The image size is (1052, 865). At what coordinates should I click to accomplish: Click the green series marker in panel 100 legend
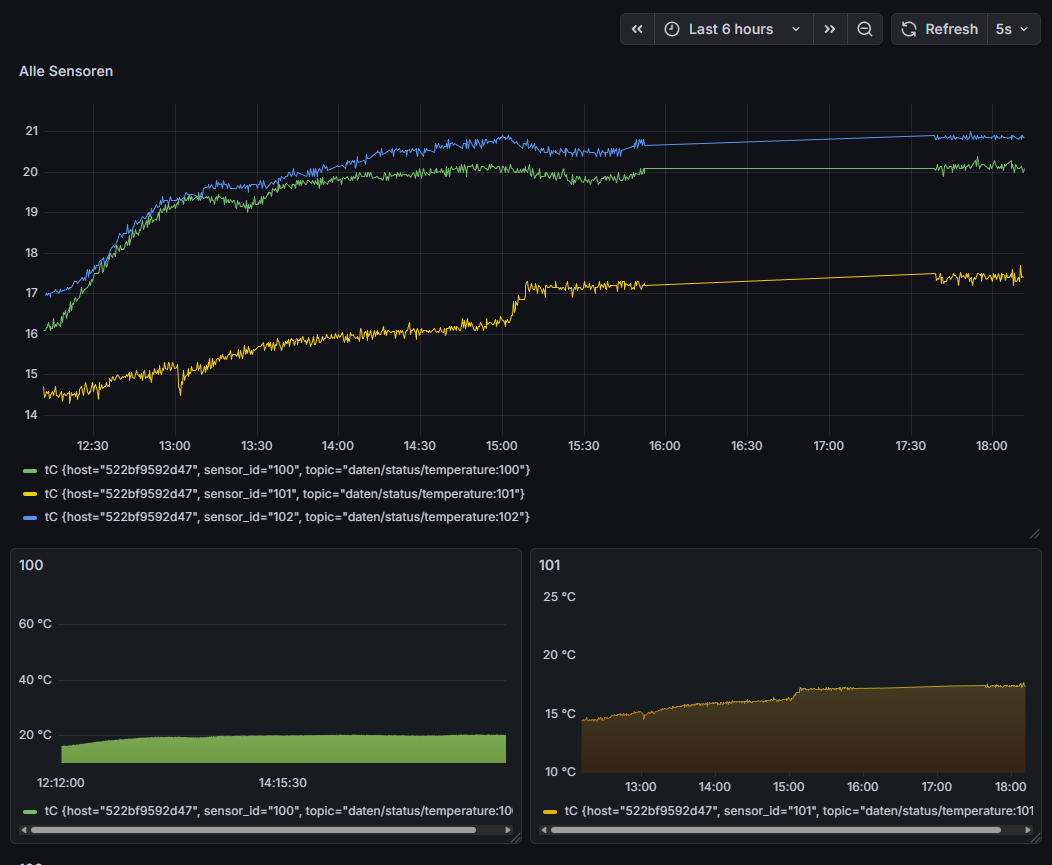[29, 811]
